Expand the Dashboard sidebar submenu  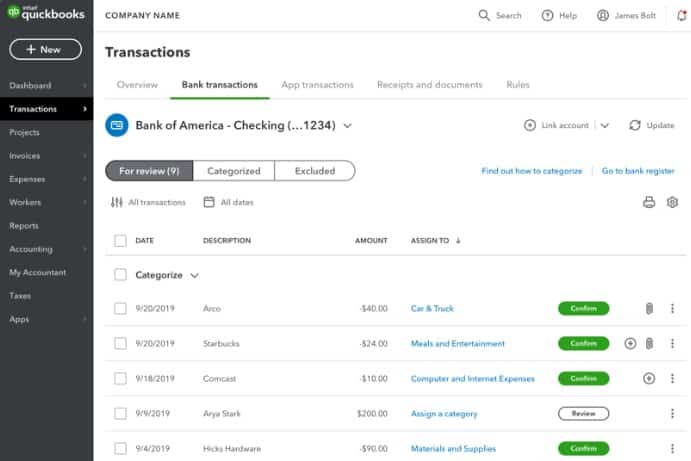point(85,86)
